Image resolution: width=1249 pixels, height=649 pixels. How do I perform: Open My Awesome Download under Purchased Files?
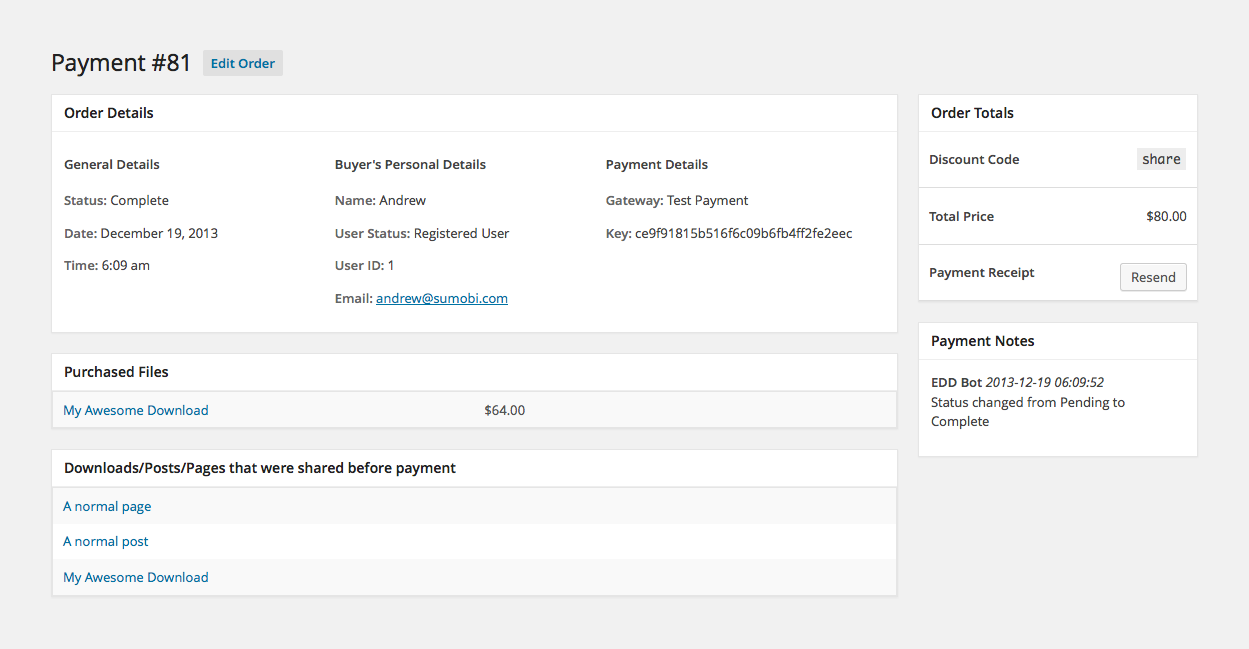coord(136,410)
